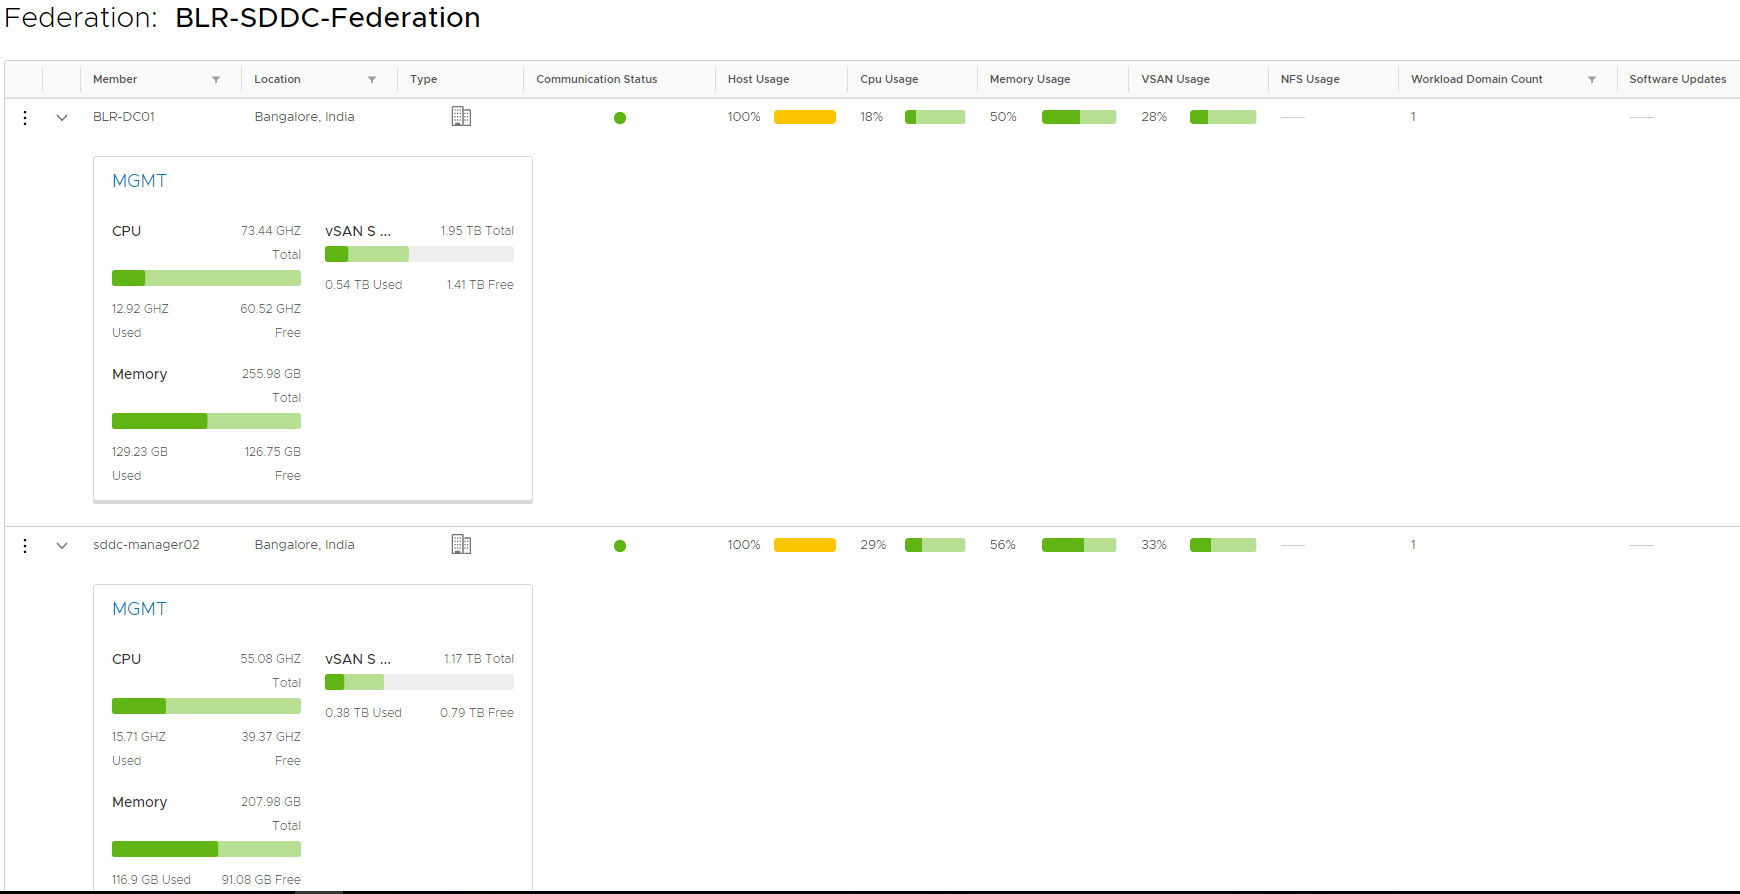Click the Memory bar in BLR-DC01's MGMT card
Image resolution: width=1740 pixels, height=894 pixels.
pos(206,421)
